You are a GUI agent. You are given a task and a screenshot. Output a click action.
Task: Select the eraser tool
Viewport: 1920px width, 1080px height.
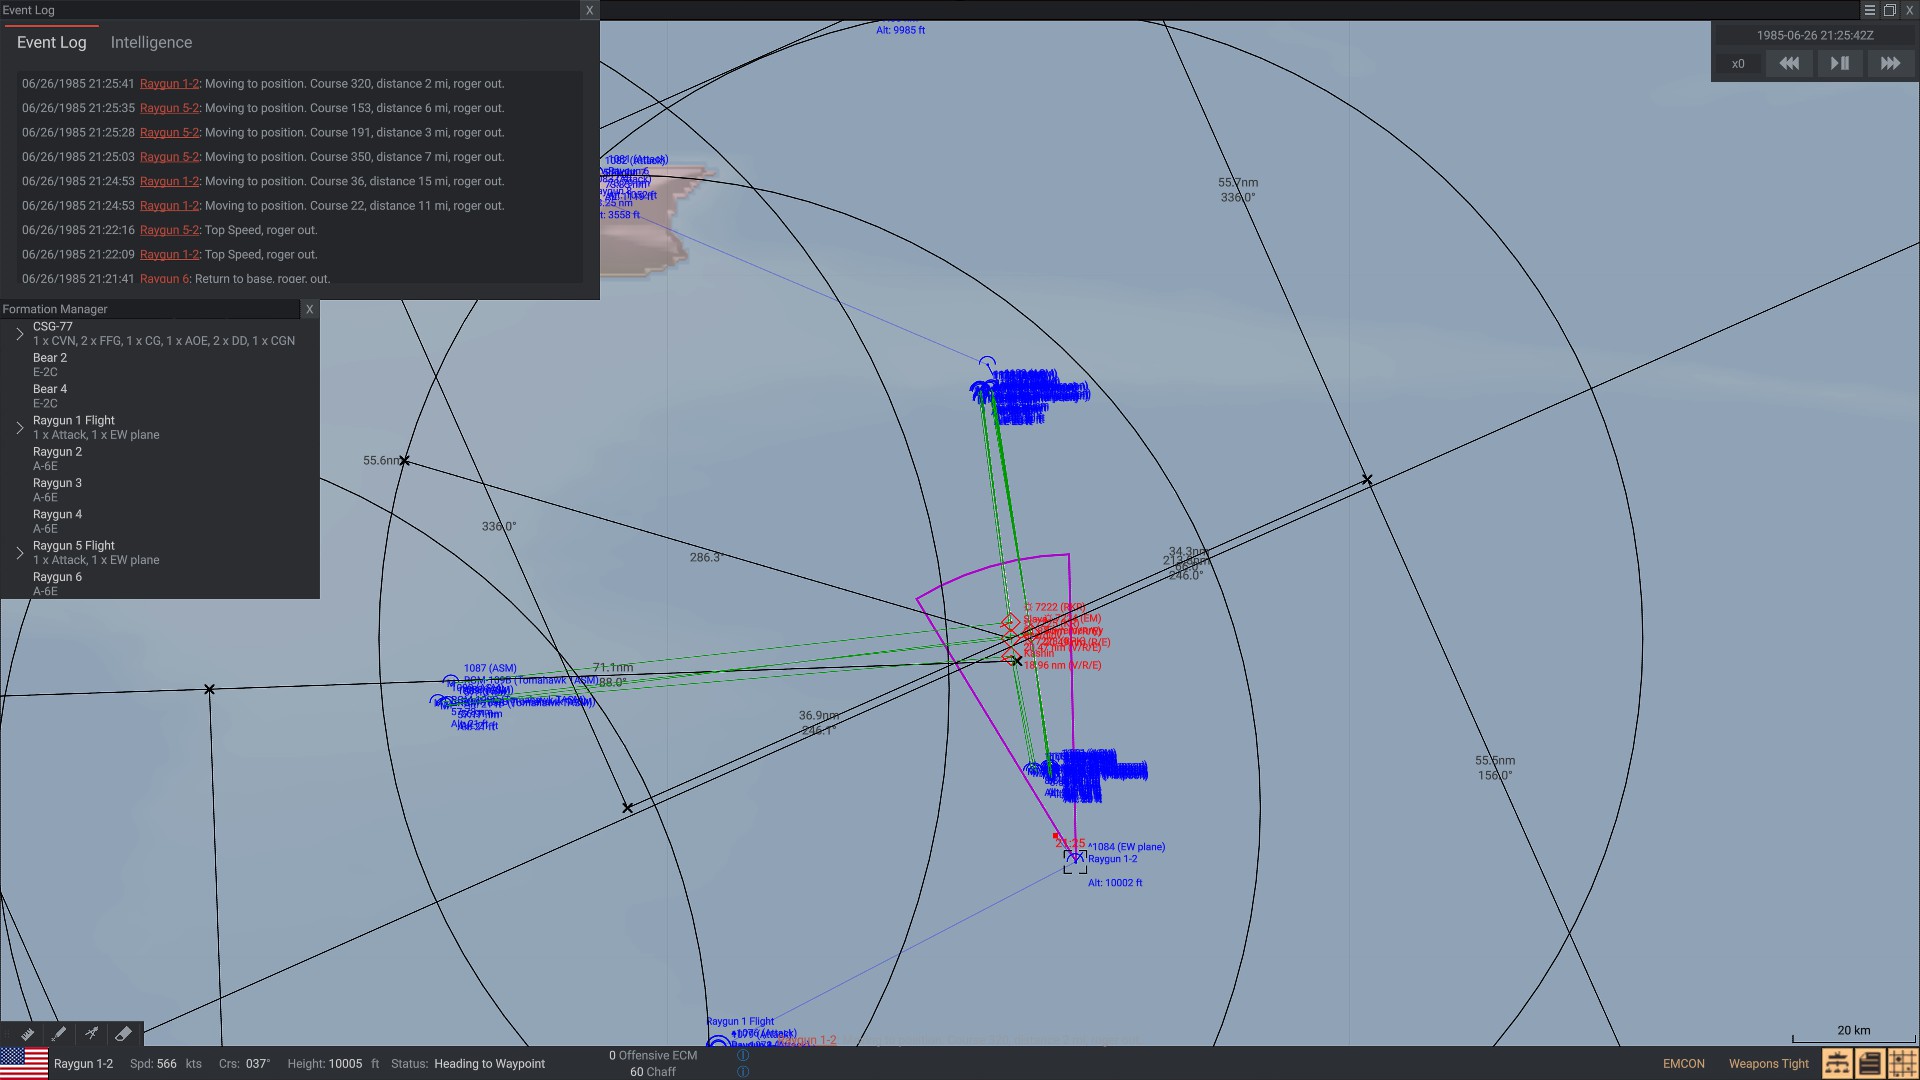123,1034
